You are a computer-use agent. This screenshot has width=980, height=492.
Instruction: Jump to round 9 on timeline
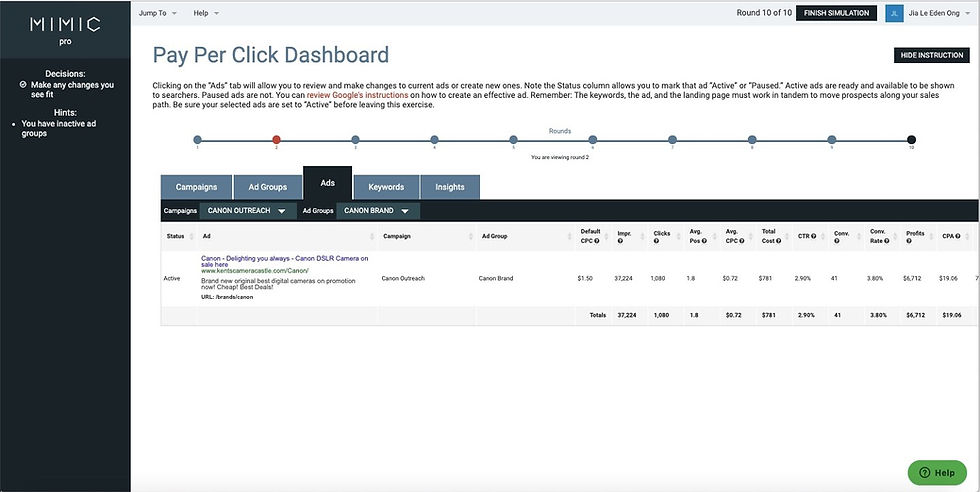click(831, 139)
